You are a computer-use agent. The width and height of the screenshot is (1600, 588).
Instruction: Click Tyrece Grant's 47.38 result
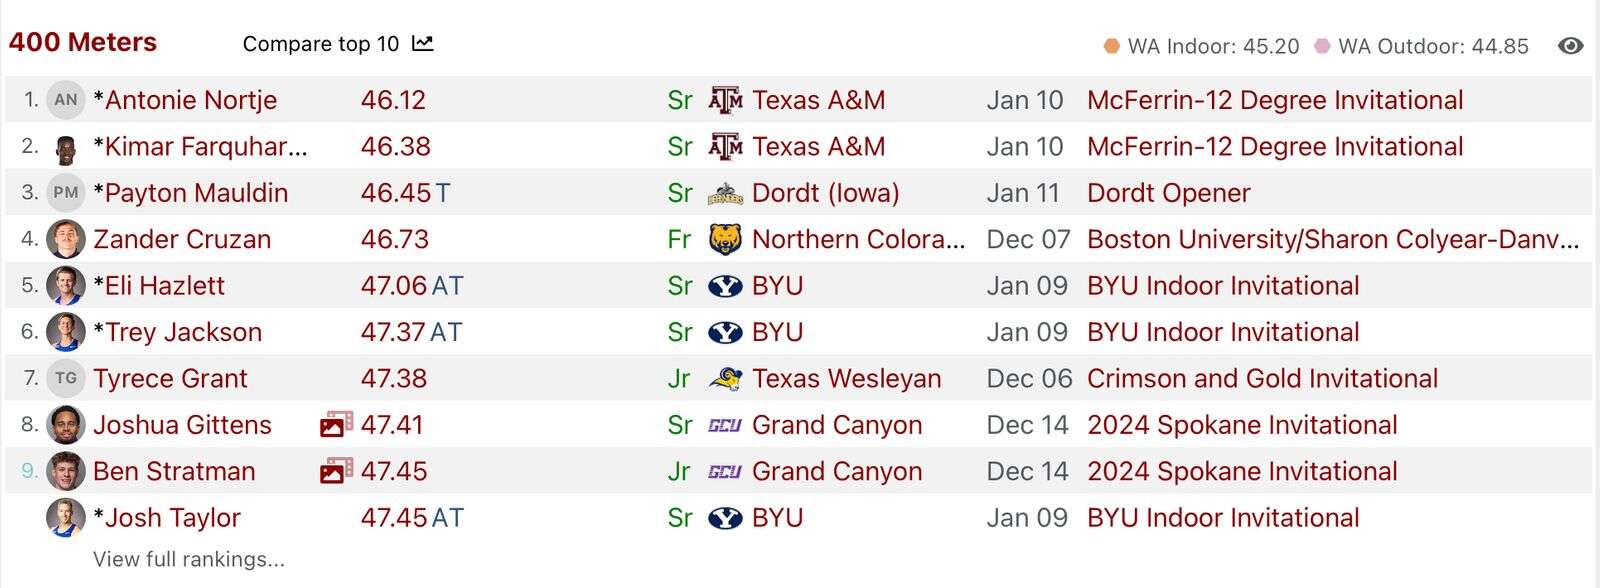coord(394,379)
